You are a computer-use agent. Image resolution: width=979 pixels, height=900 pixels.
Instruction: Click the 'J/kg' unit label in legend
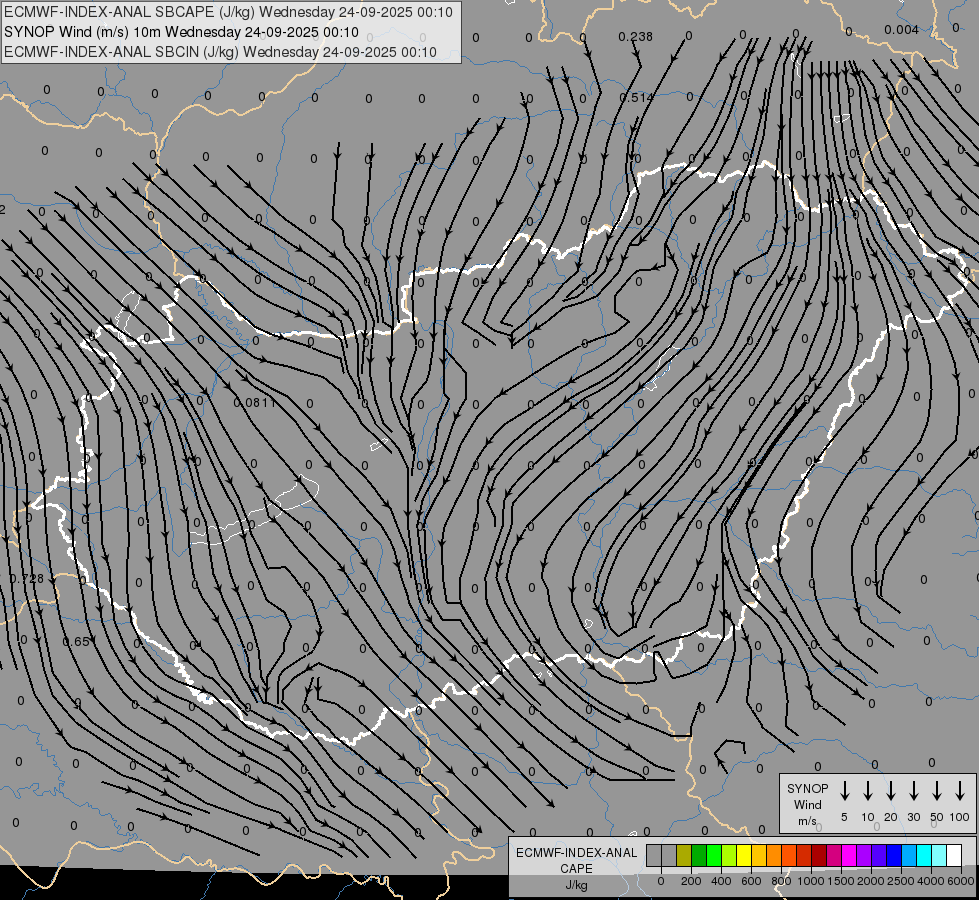(576, 885)
